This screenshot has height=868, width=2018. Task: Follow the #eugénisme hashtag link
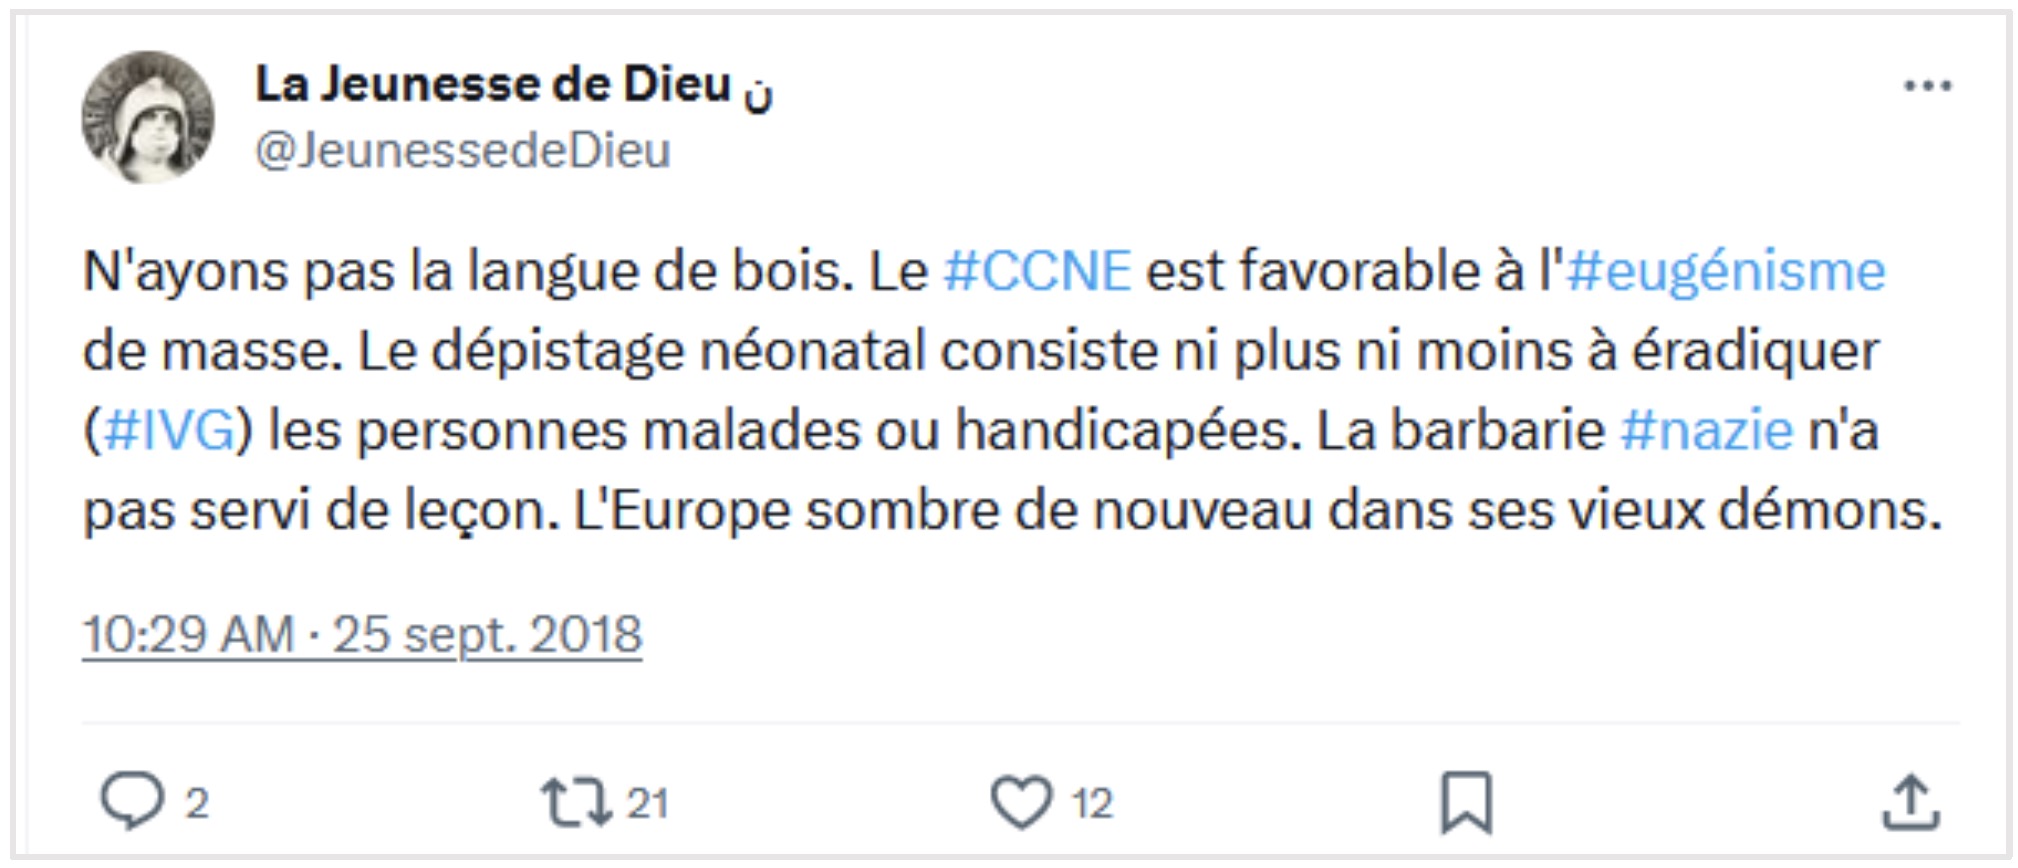1725,272
